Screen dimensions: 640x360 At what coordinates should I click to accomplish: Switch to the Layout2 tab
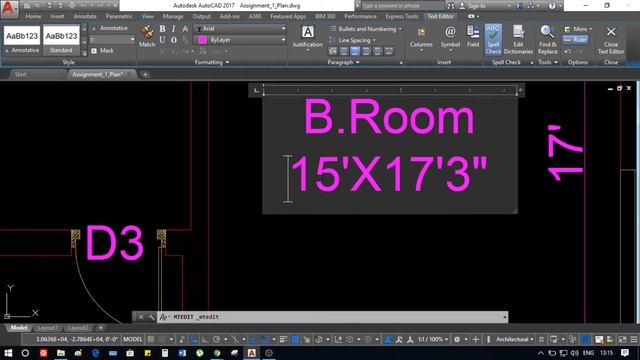pyautogui.click(x=78, y=328)
